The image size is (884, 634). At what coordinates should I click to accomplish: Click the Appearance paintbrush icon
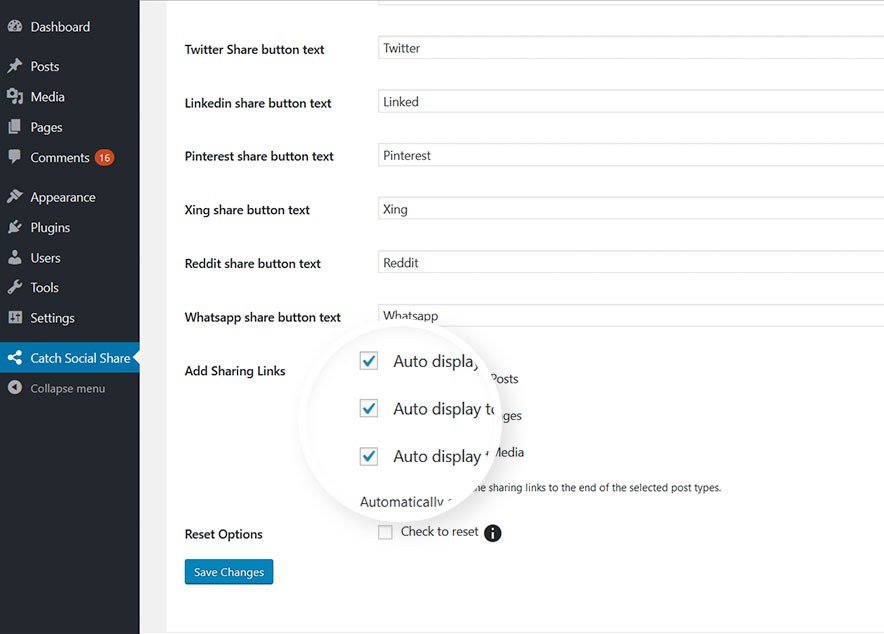point(15,197)
